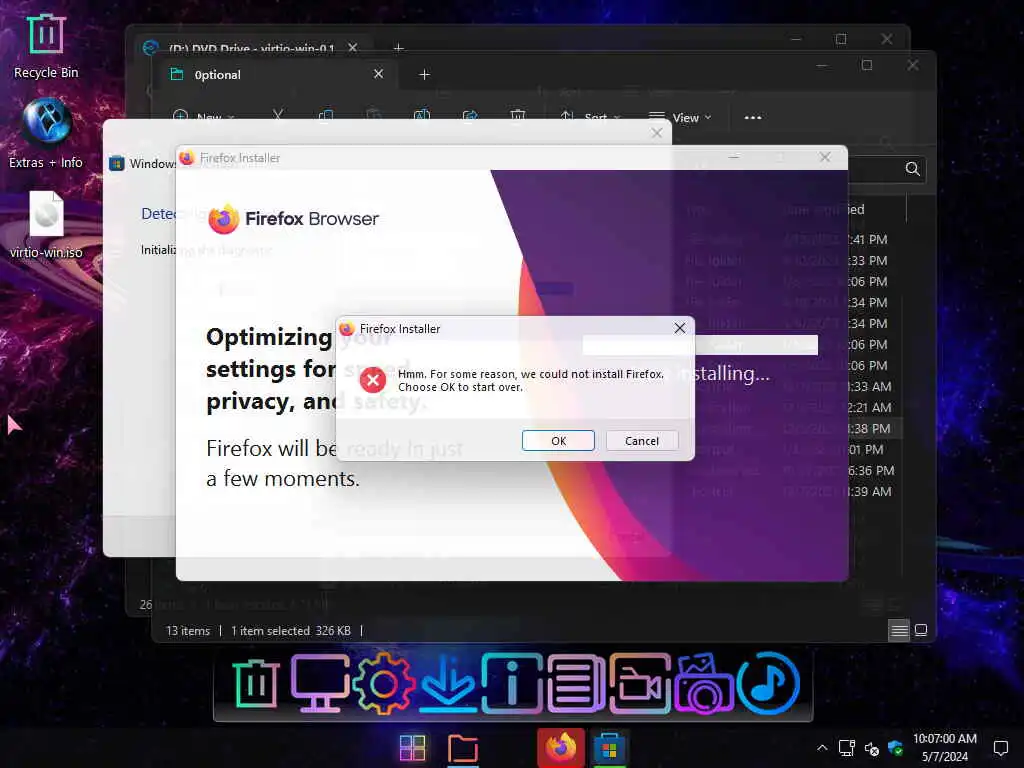Switch to the Optional tab in File Explorer

tap(274, 74)
